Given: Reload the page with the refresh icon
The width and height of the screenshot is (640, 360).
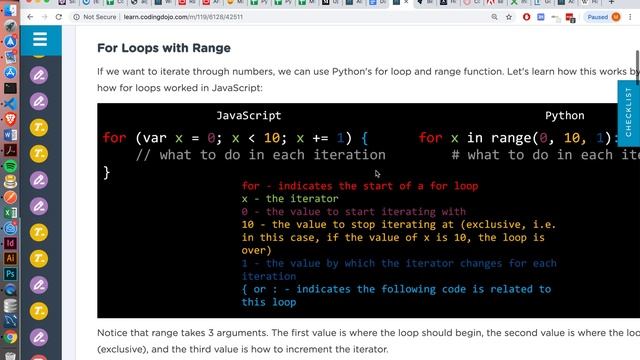Looking at the screenshot, I should pos(59,17).
